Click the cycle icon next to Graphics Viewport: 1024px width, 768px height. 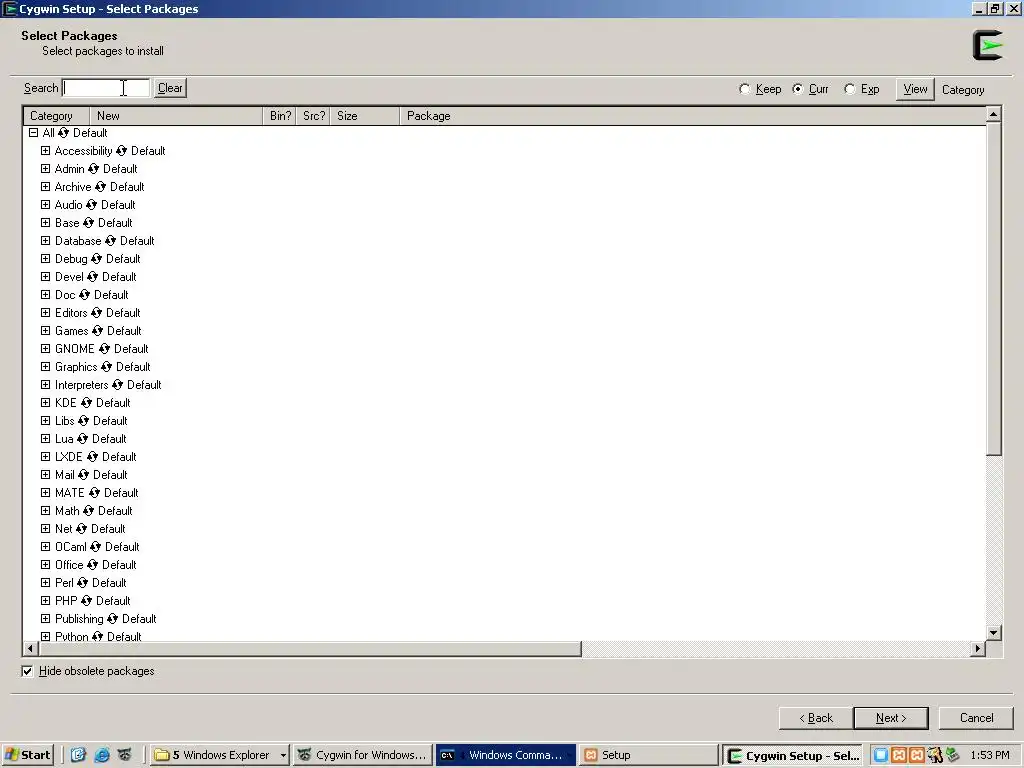point(106,367)
